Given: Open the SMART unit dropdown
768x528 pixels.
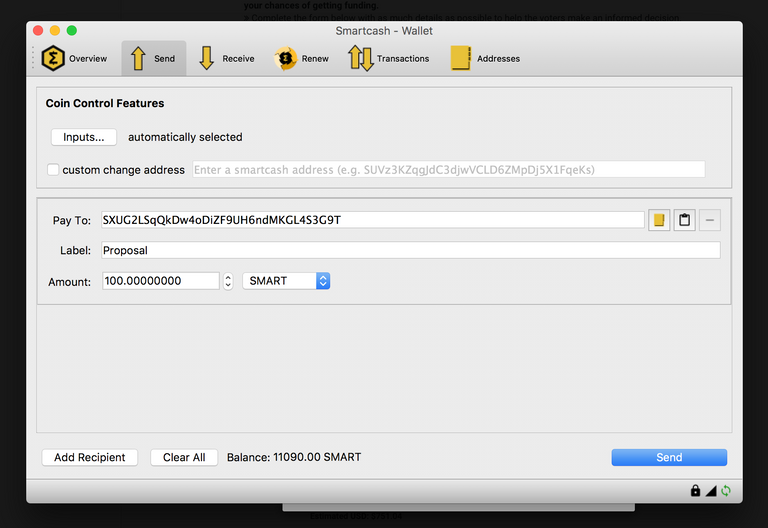Looking at the screenshot, I should click(x=286, y=281).
